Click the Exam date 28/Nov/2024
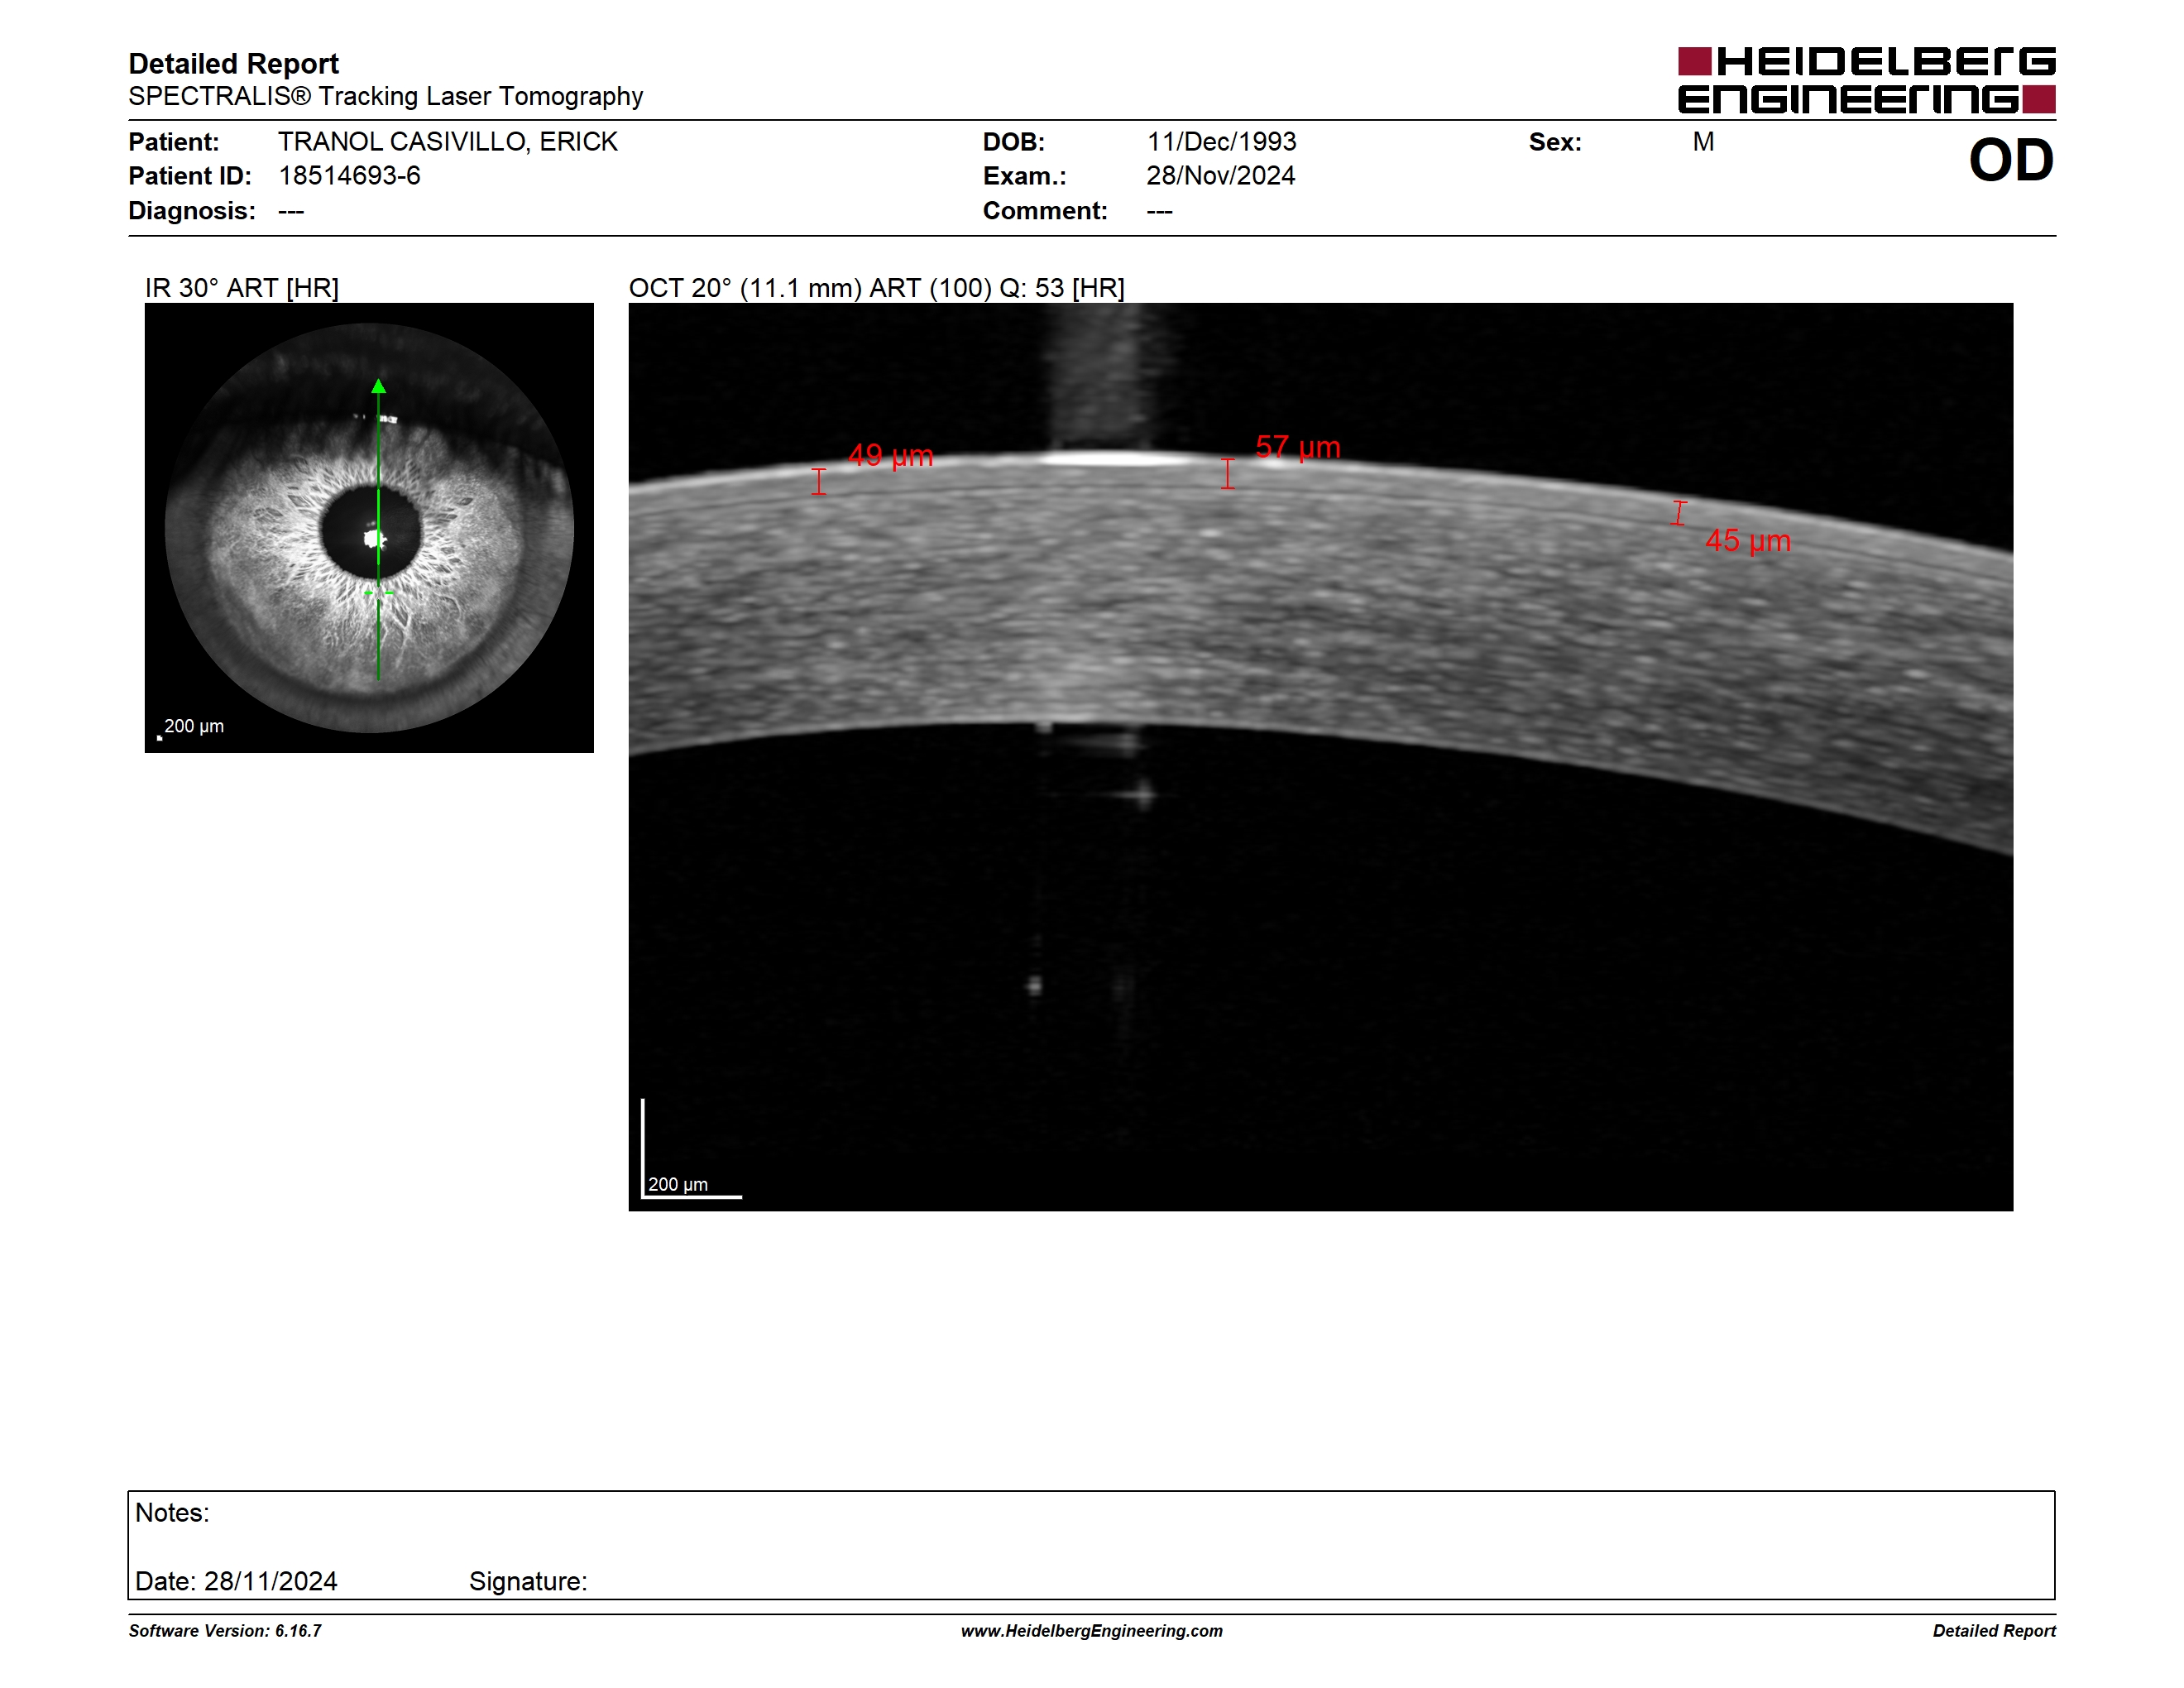Screen dimensions: 2184x1688 [x=1220, y=176]
